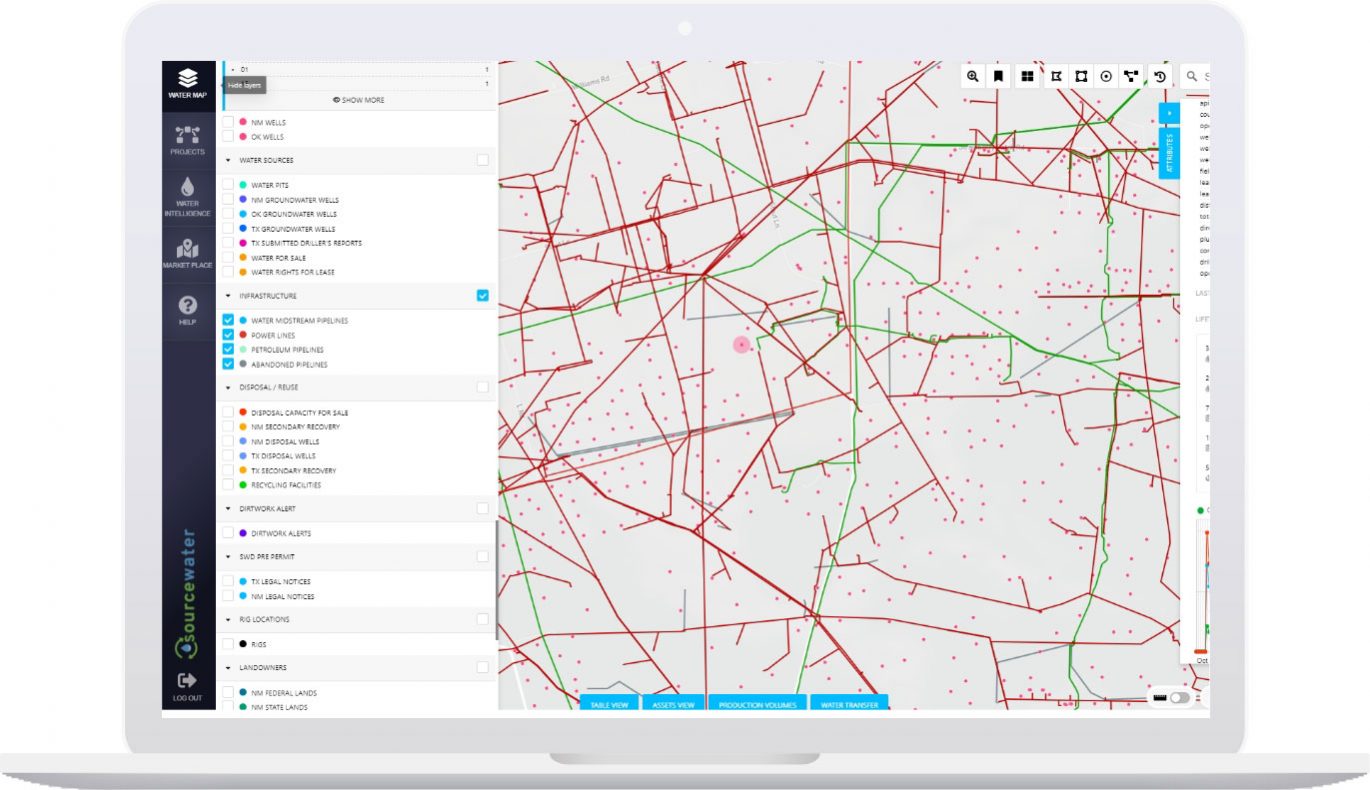1370x790 pixels.
Task: Click the zoom-in magnifier map tool
Action: [x=973, y=76]
